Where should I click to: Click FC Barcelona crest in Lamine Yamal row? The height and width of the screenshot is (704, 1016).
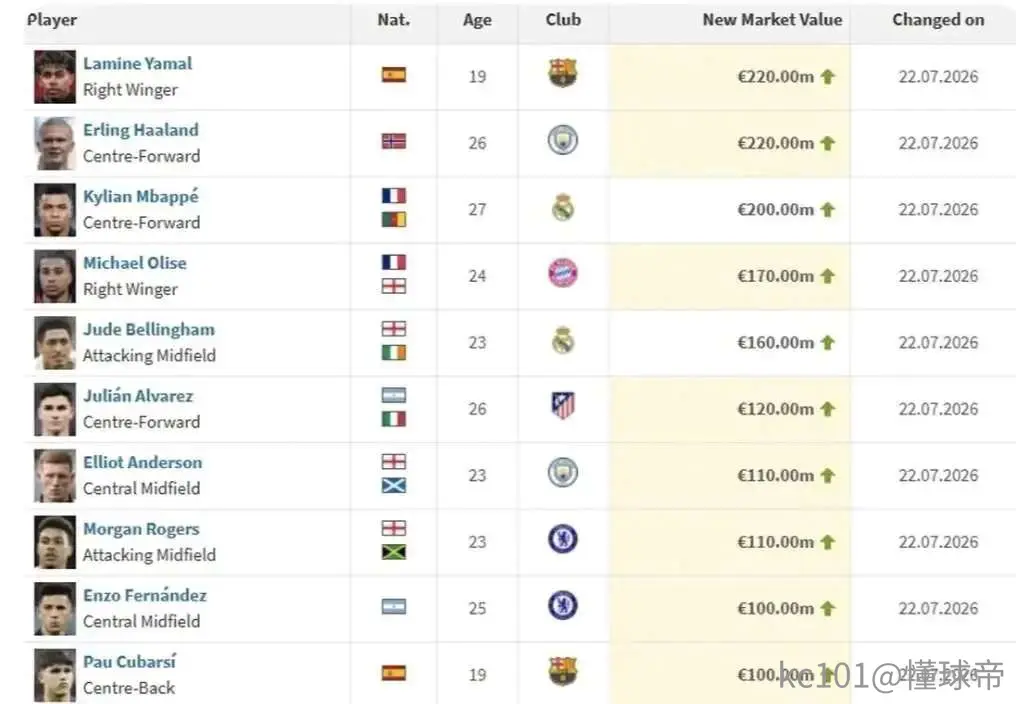pyautogui.click(x=562, y=73)
